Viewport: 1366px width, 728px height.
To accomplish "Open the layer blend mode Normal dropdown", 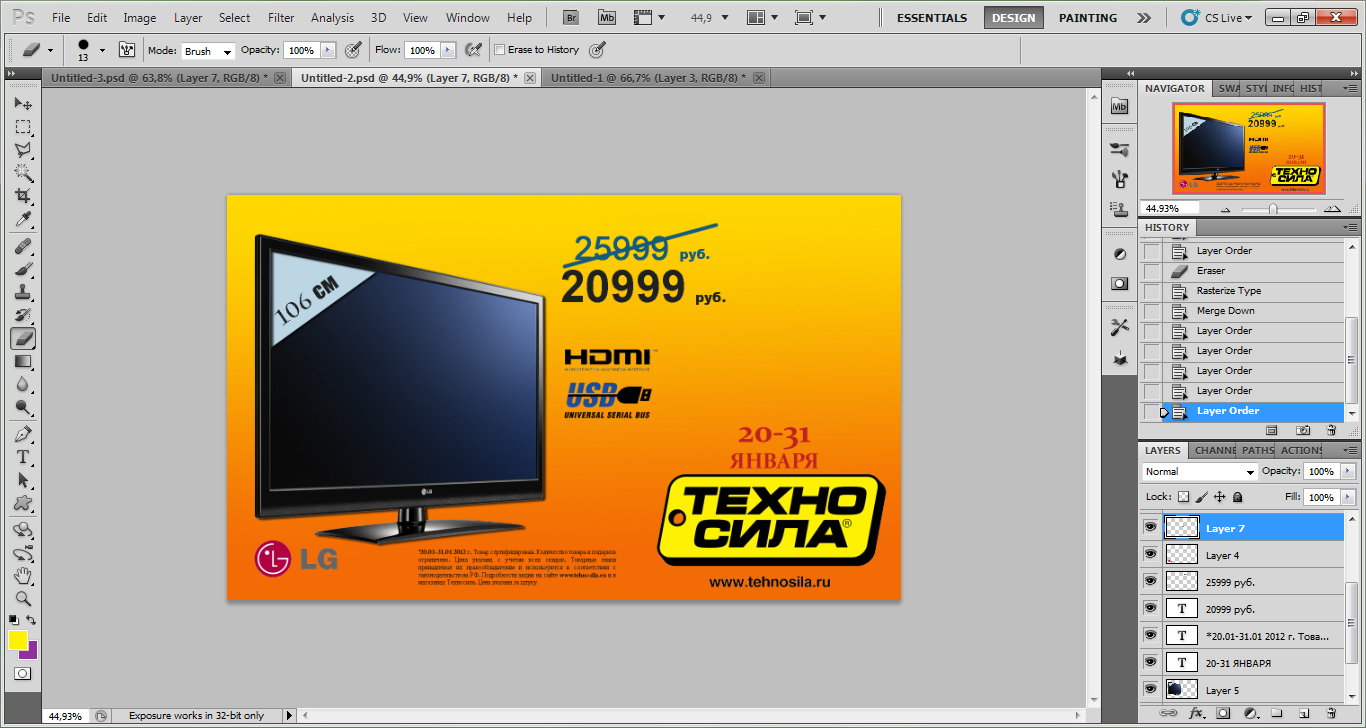I will (x=1199, y=471).
